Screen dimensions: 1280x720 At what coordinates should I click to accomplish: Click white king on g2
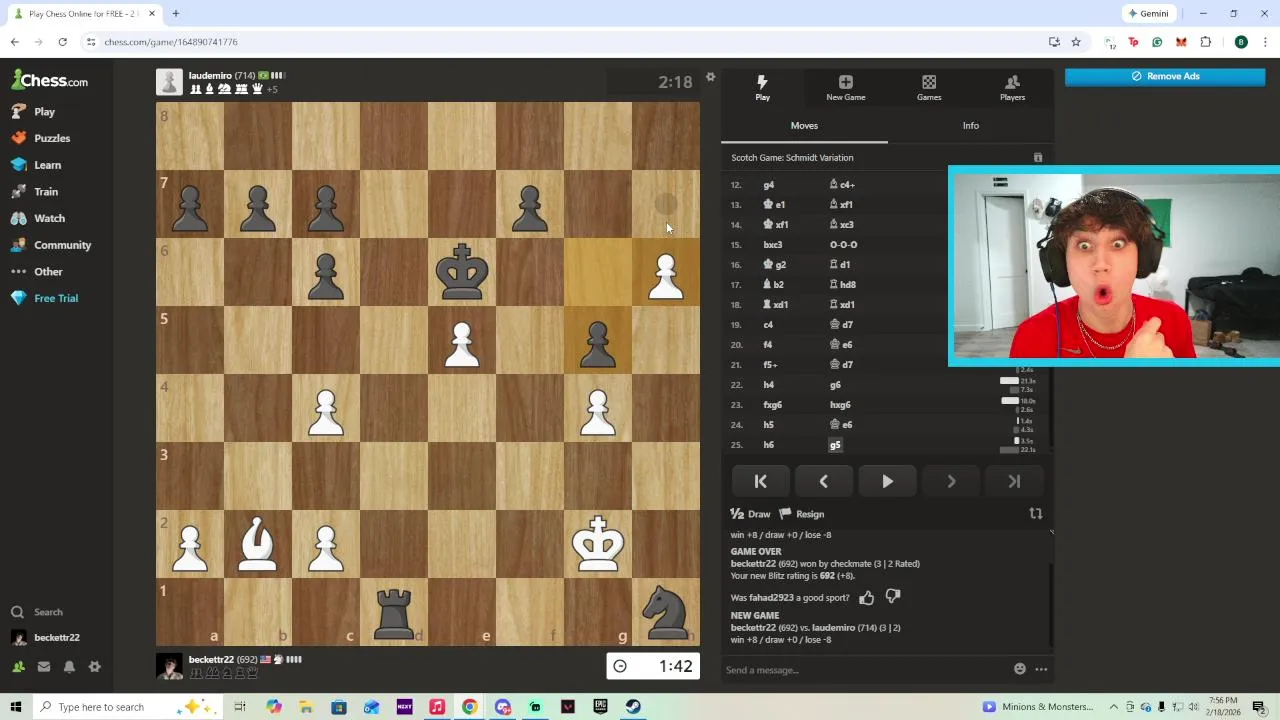598,544
